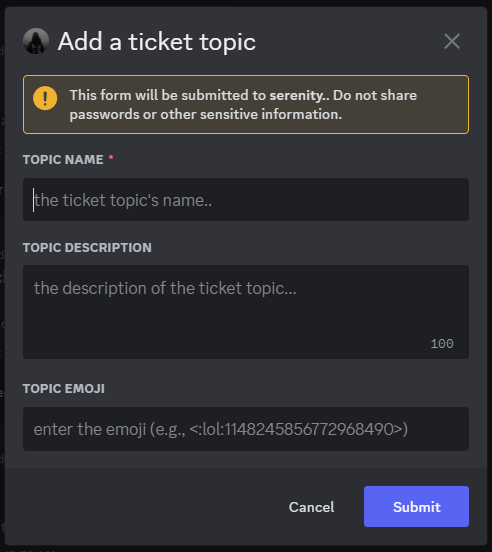Click the Add a ticket topic heading
The height and width of the screenshot is (552, 492).
(157, 42)
